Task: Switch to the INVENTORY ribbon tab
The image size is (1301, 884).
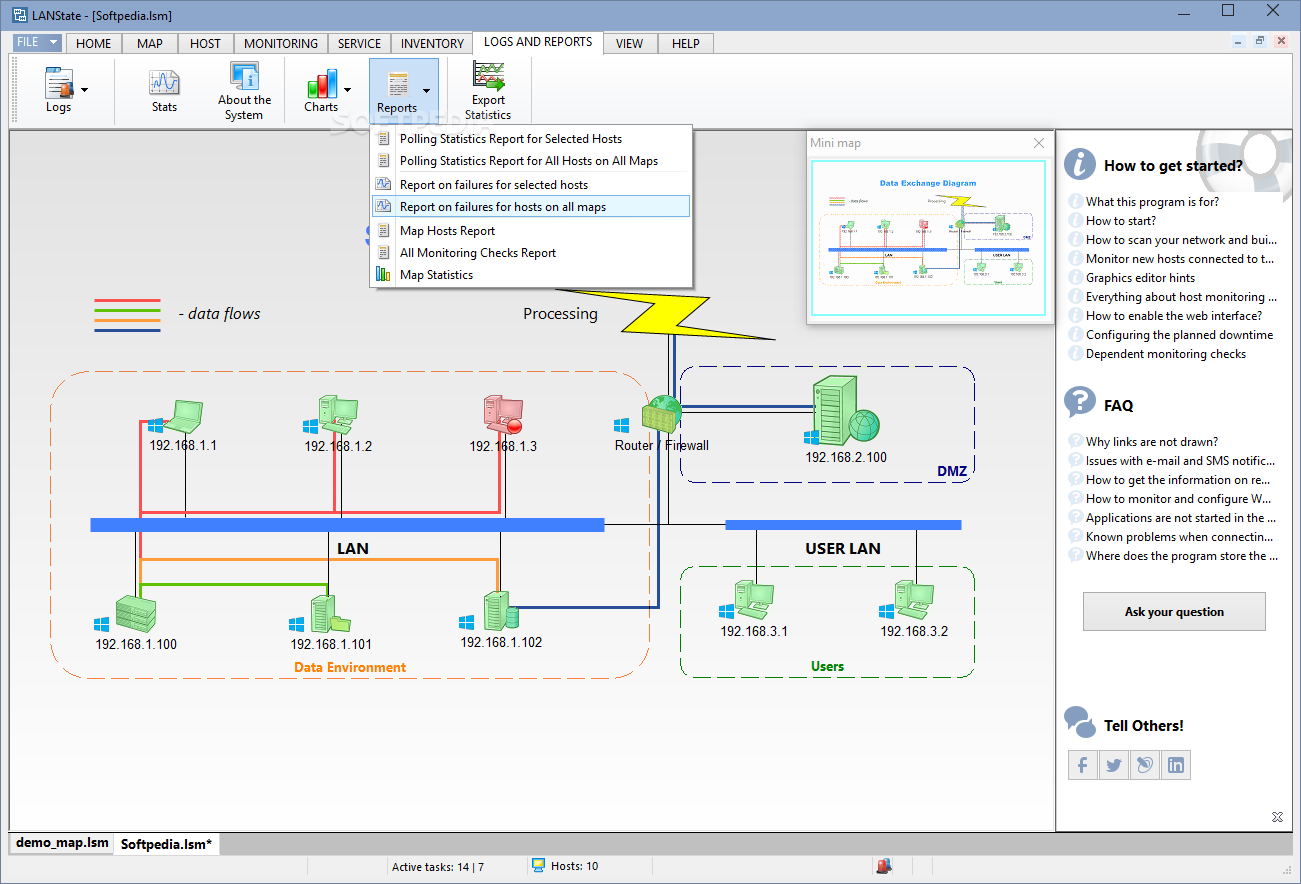Action: click(x=432, y=43)
